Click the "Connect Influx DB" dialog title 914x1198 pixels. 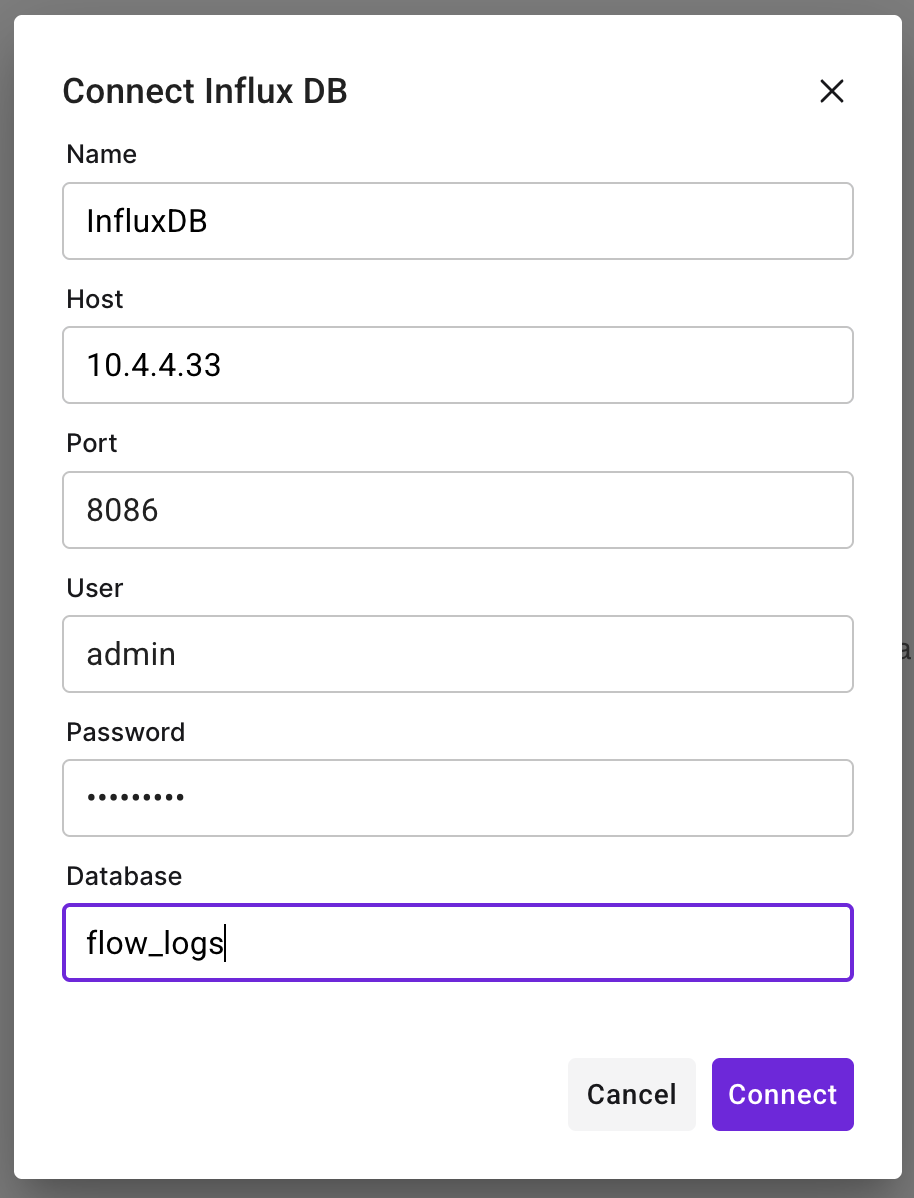click(x=205, y=92)
